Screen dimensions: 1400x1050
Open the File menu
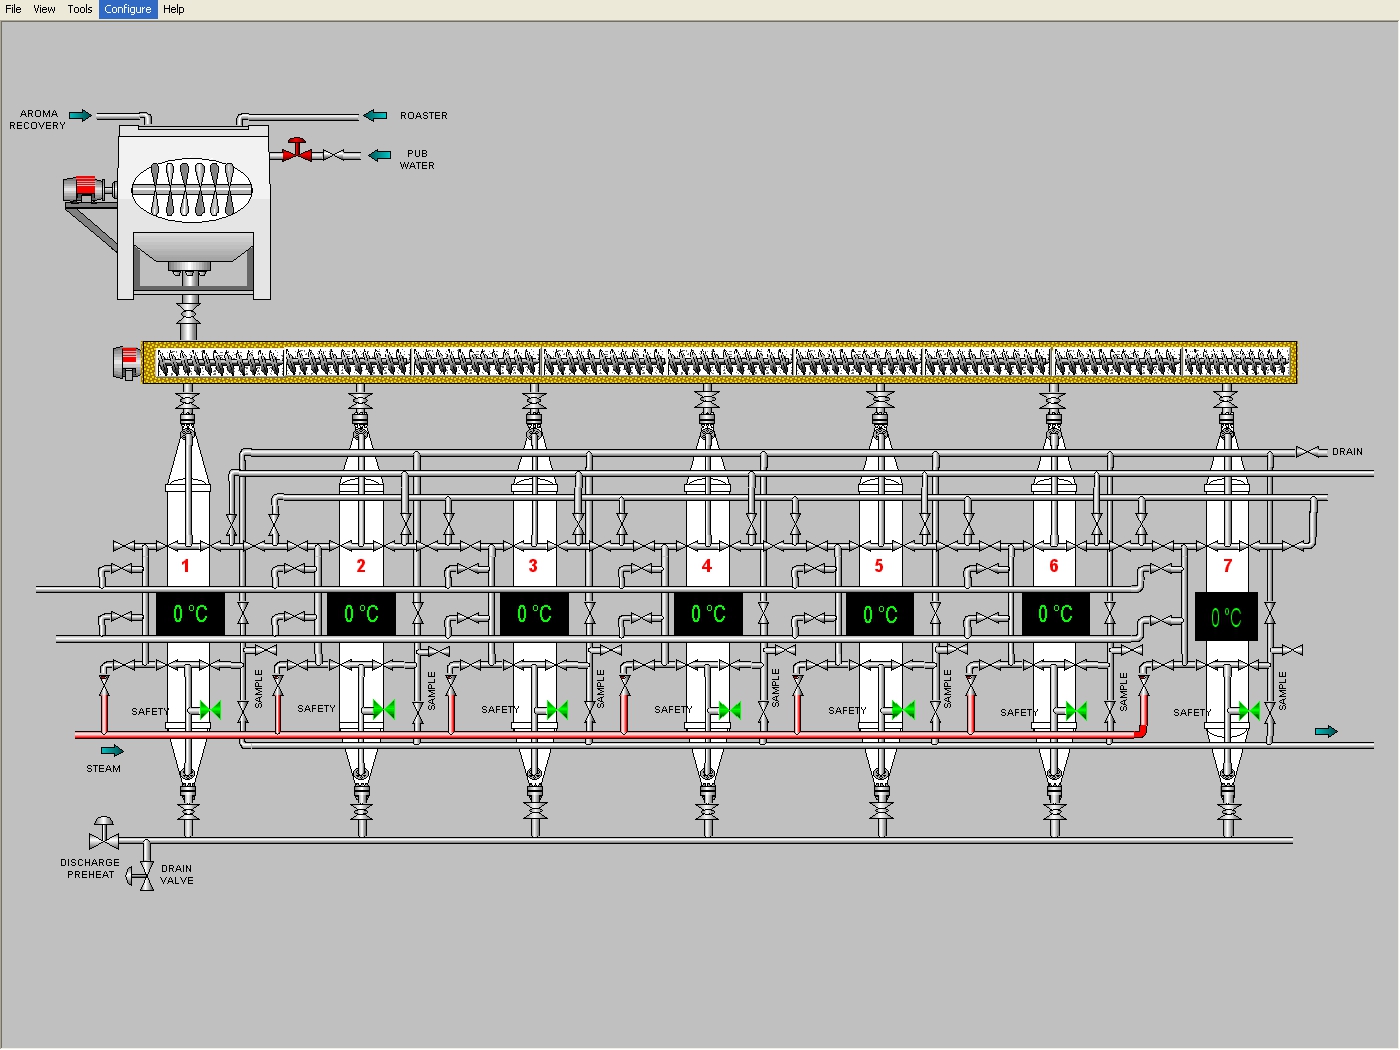click(13, 9)
